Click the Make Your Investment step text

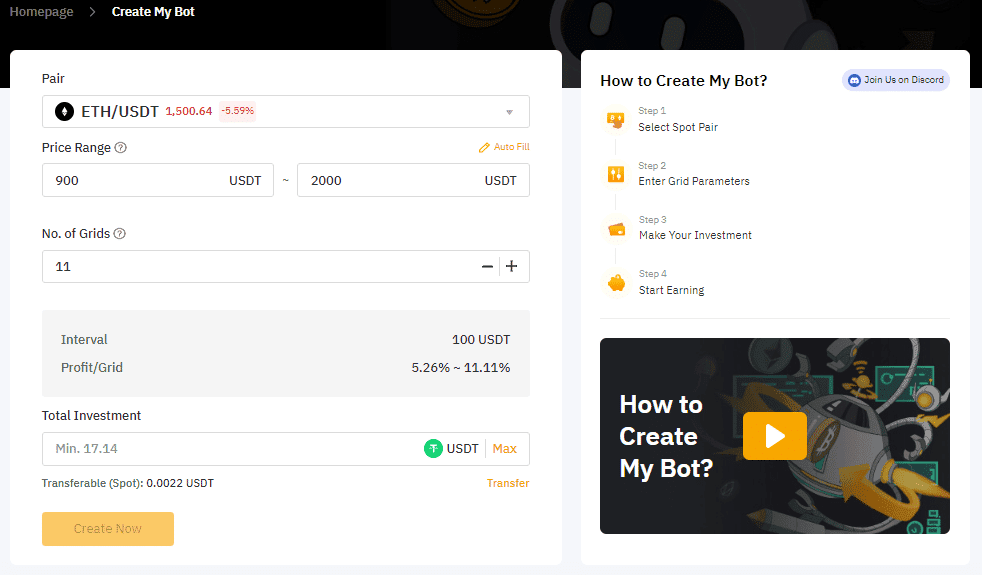[x=695, y=235]
